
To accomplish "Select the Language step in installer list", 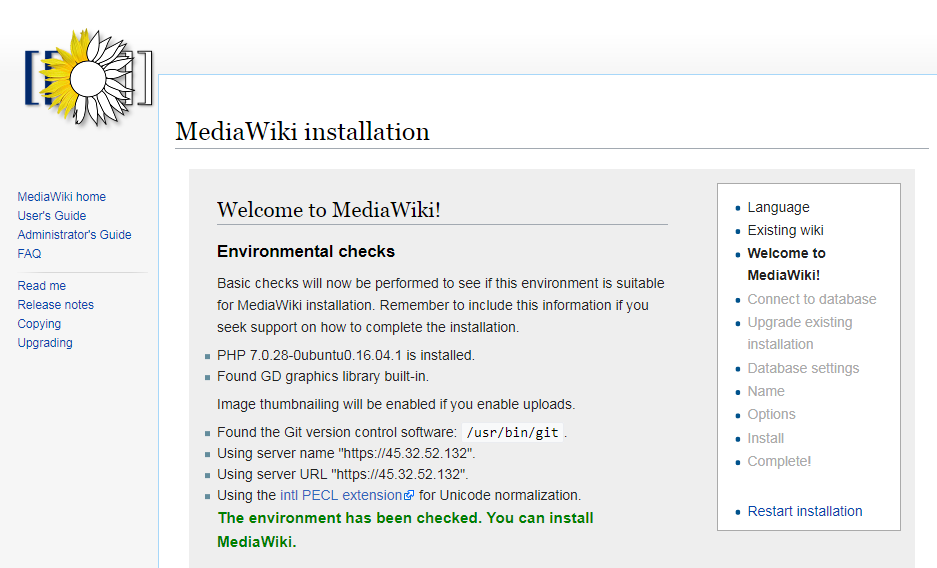I will tap(778, 207).
